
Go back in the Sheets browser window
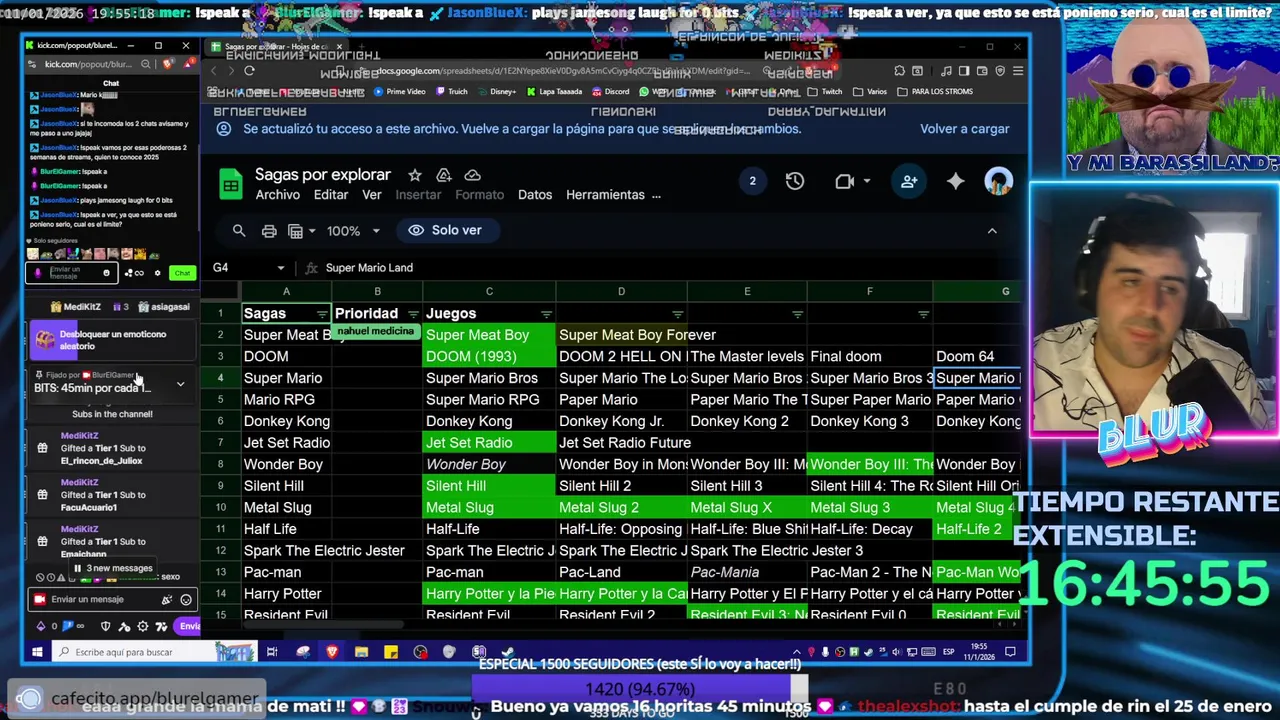pos(213,71)
